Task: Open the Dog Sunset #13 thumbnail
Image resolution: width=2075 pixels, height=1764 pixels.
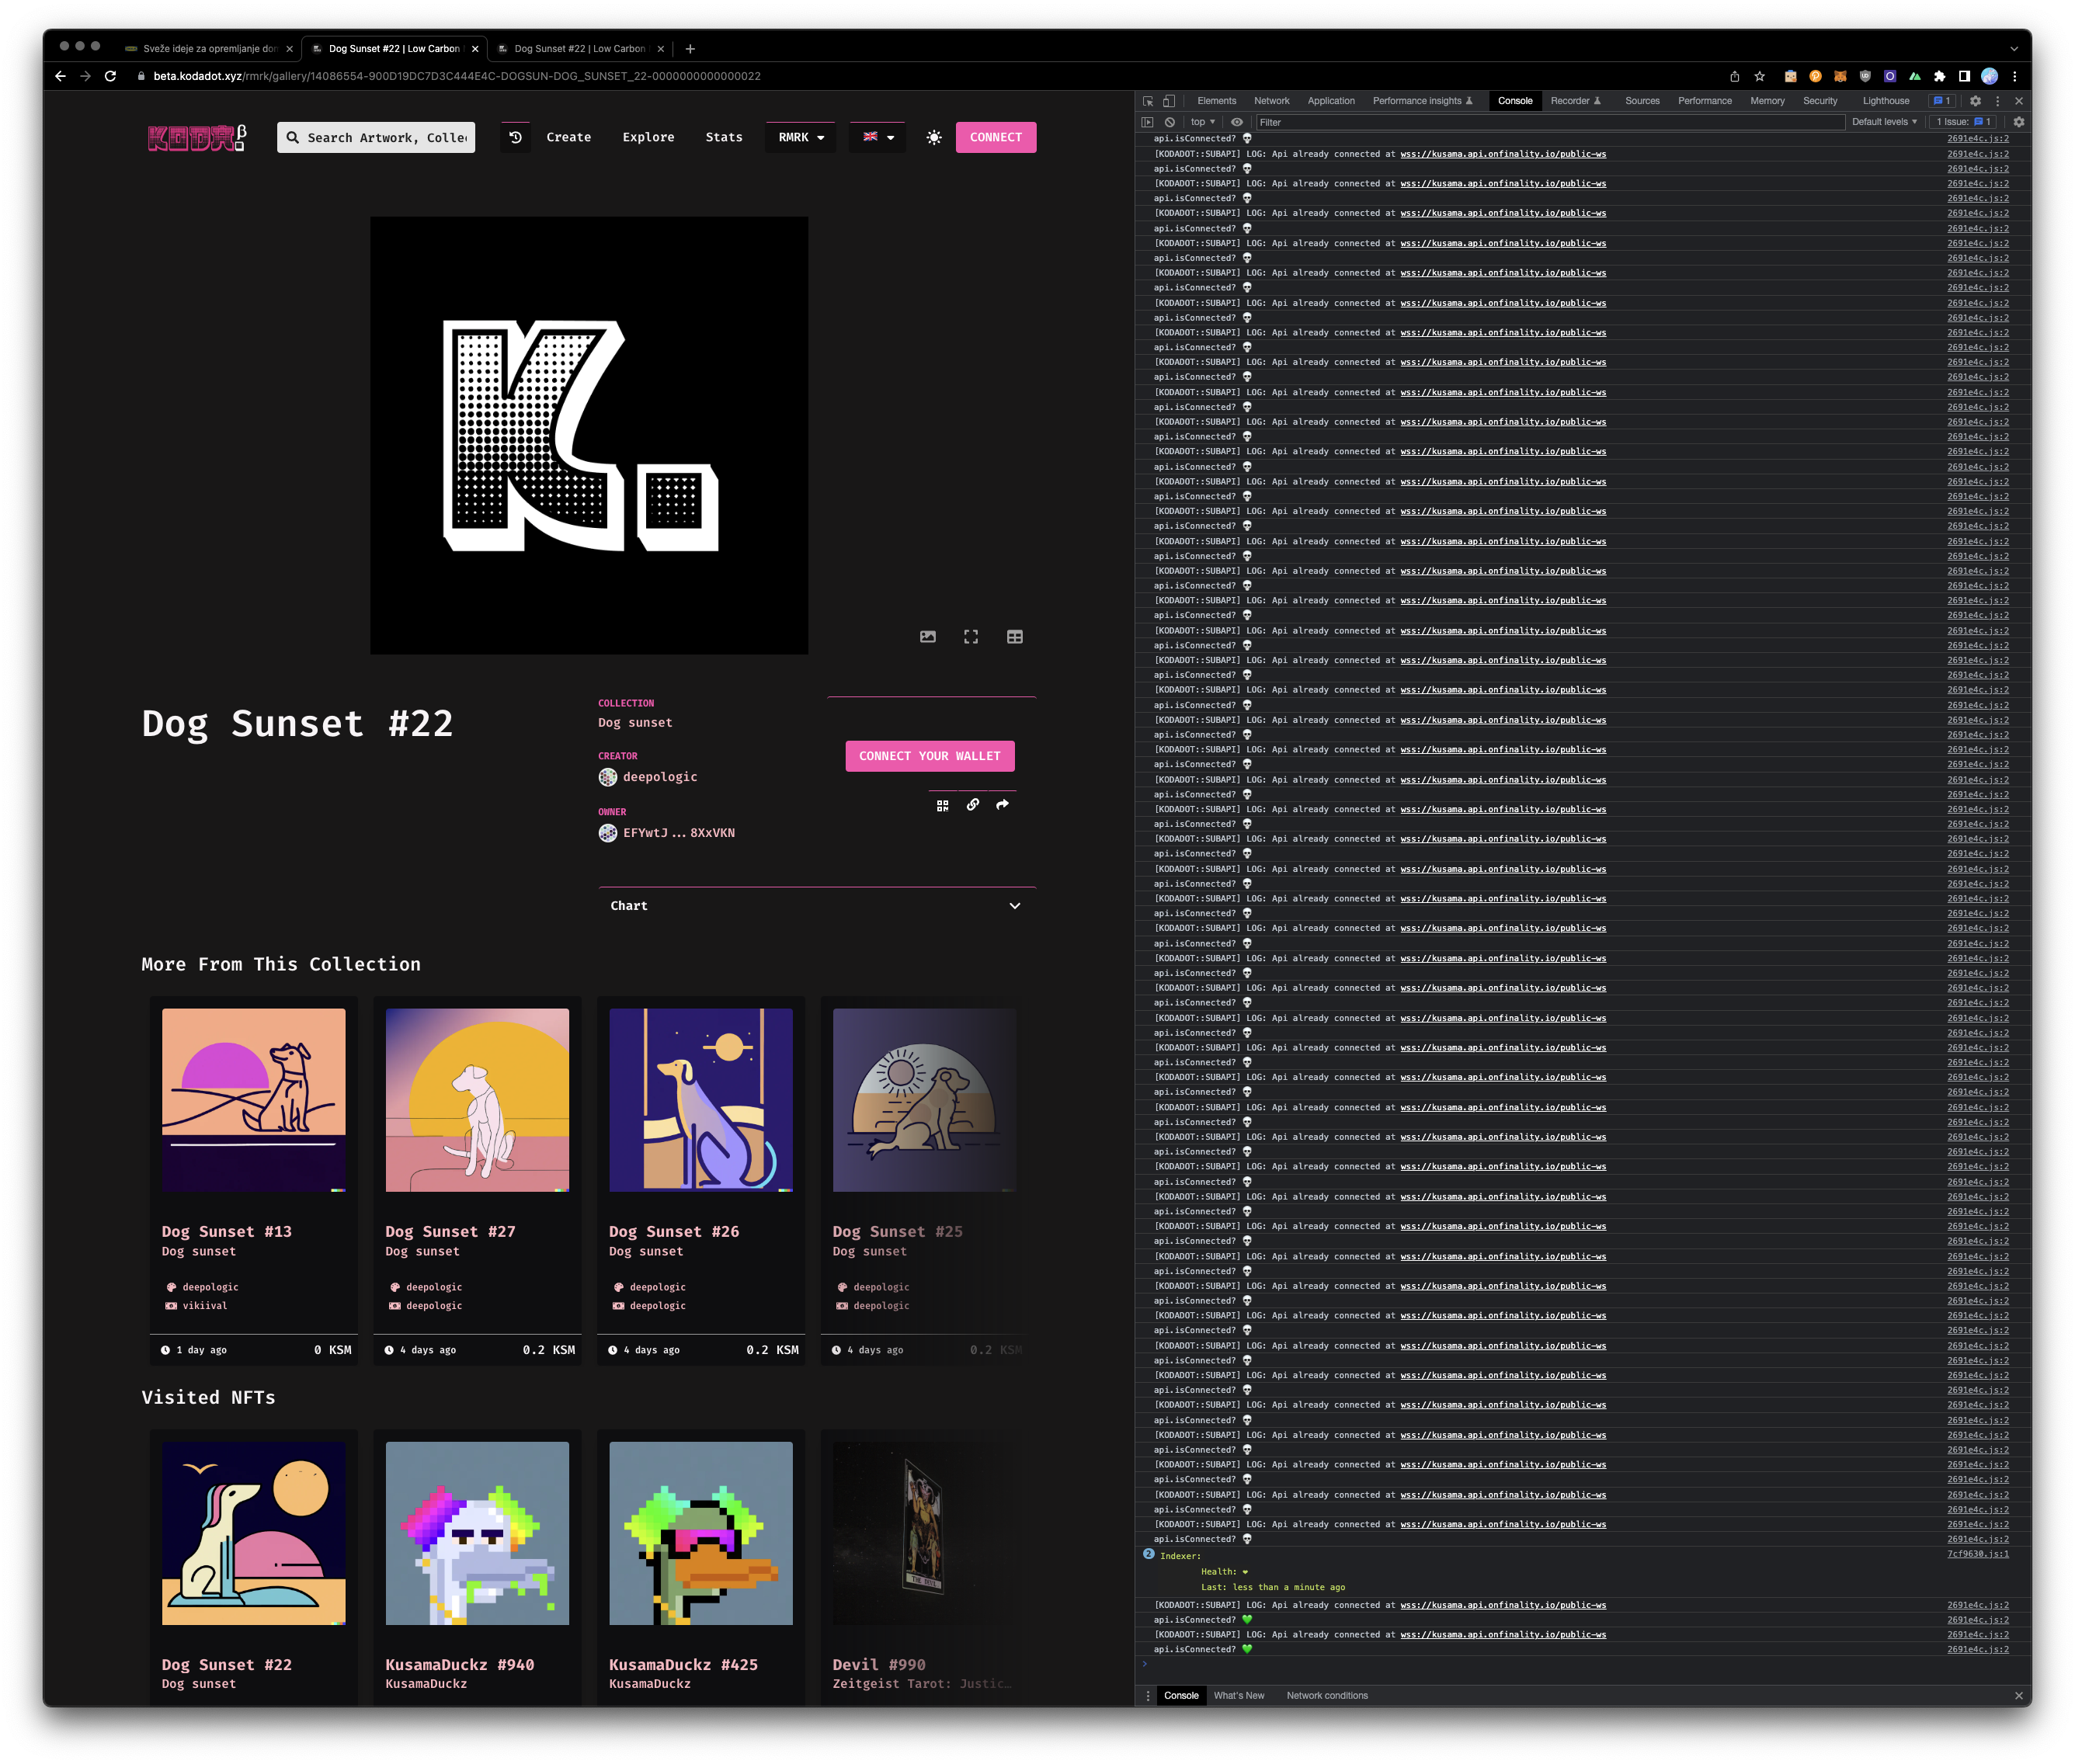Action: [254, 1099]
